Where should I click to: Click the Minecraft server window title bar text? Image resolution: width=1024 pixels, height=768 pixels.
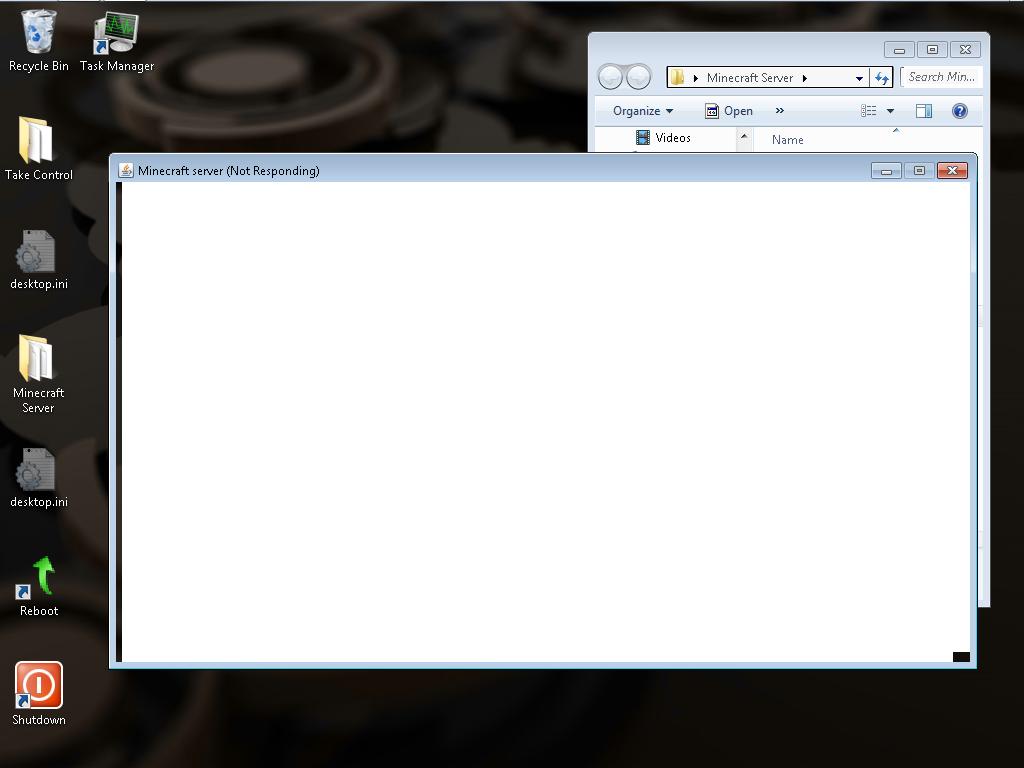tap(229, 171)
